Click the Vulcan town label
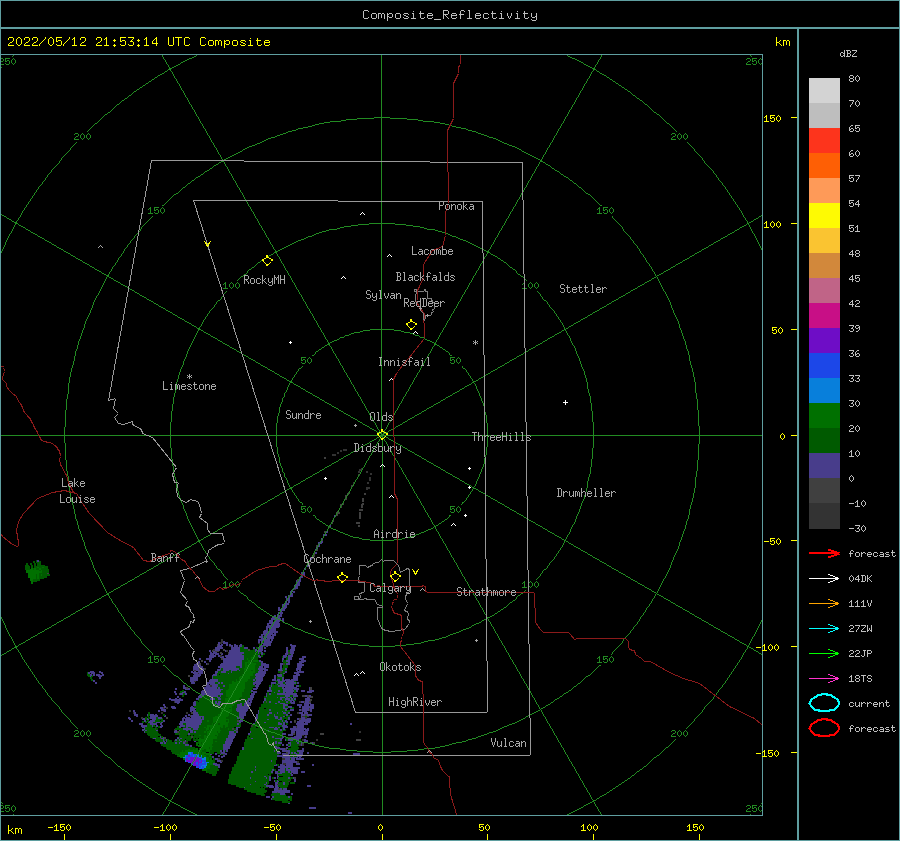 [508, 743]
